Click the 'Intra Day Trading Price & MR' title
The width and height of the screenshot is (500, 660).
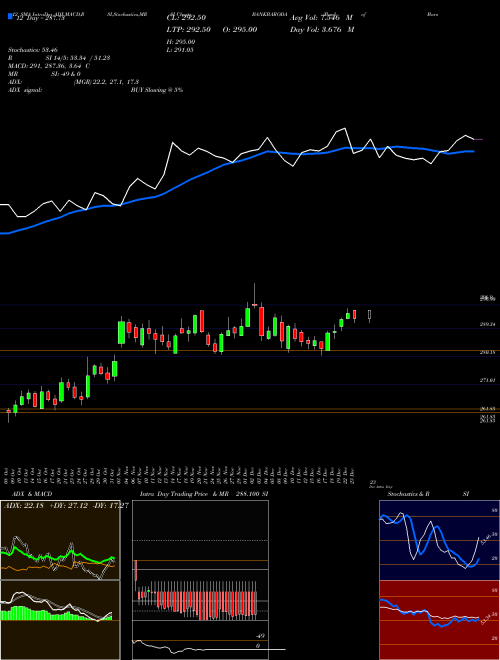[x=184, y=494]
